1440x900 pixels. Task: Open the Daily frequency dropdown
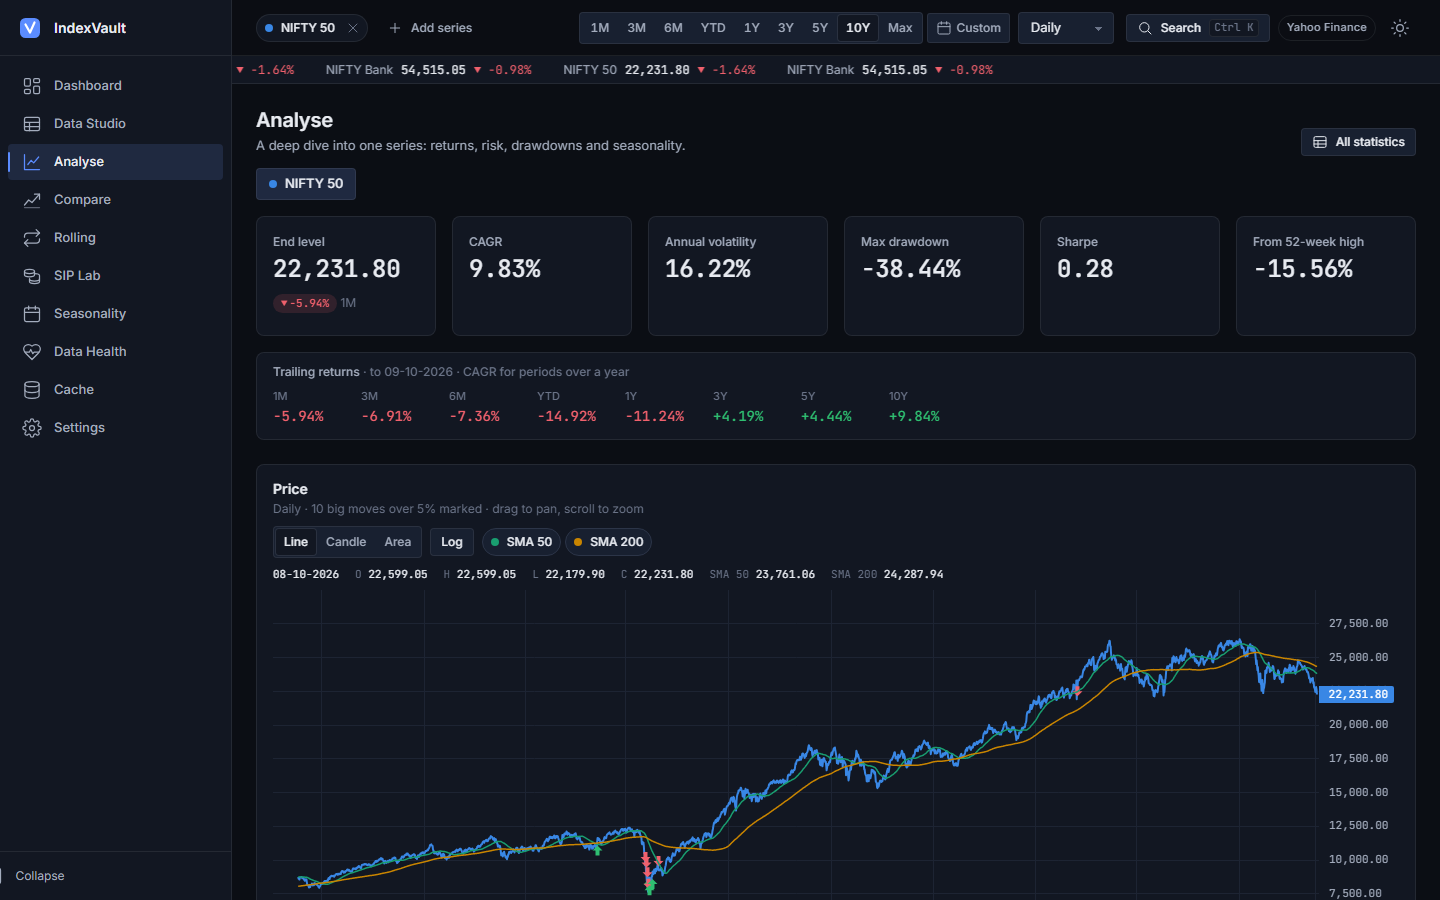[x=1066, y=28]
